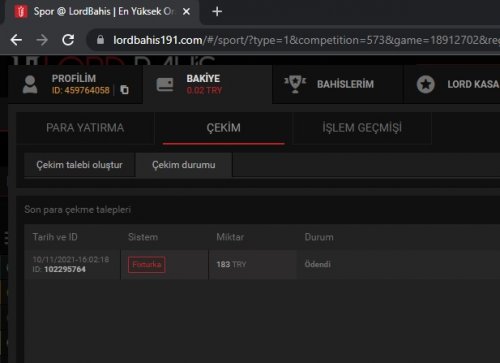
Task: Click the Durum column header
Action: (x=319, y=237)
